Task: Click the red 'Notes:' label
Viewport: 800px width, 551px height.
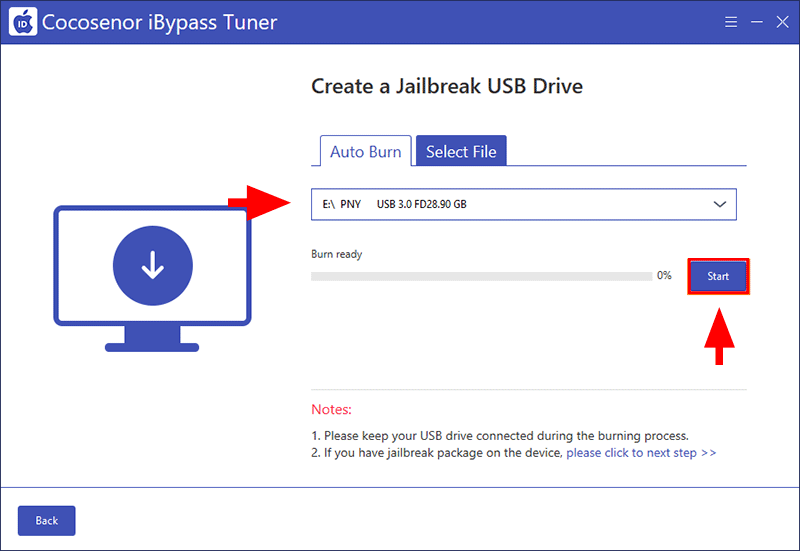Action: click(332, 410)
